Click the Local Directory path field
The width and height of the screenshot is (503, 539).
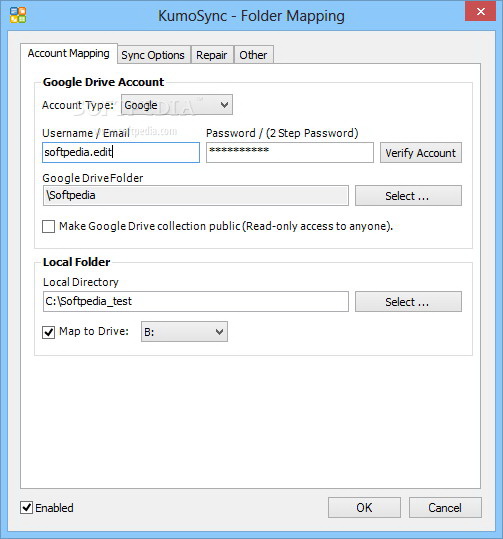(x=196, y=301)
